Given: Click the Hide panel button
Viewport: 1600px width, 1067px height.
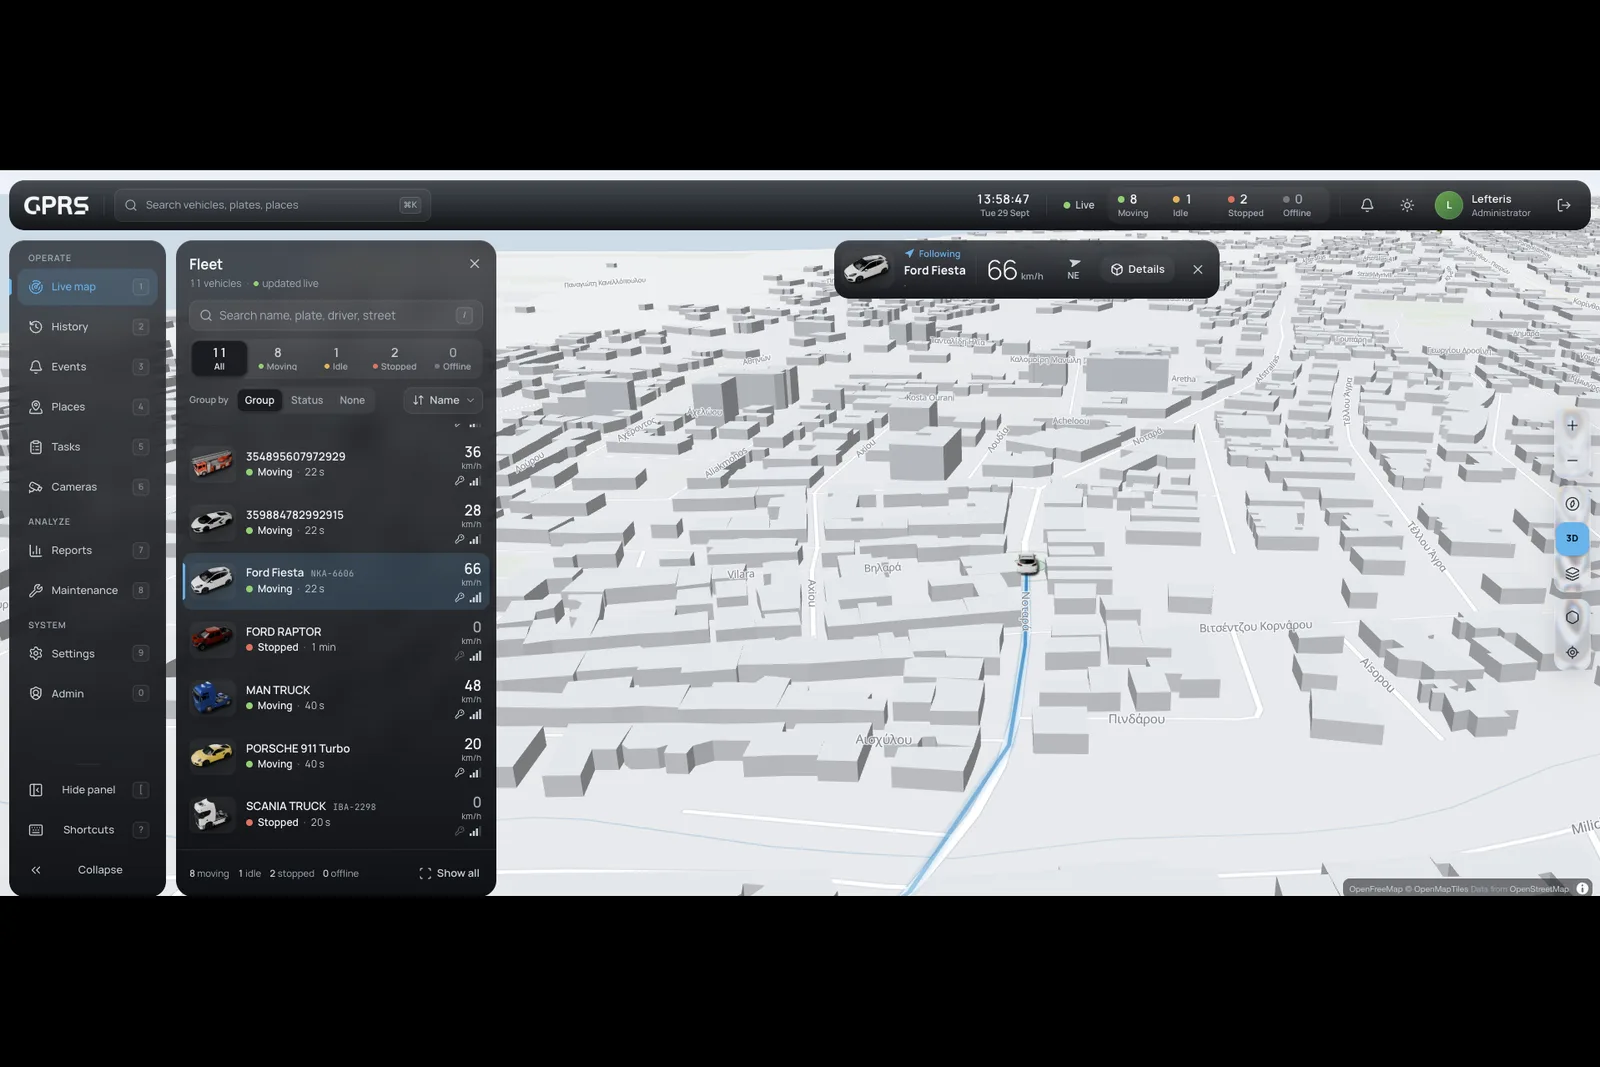Looking at the screenshot, I should (x=87, y=790).
